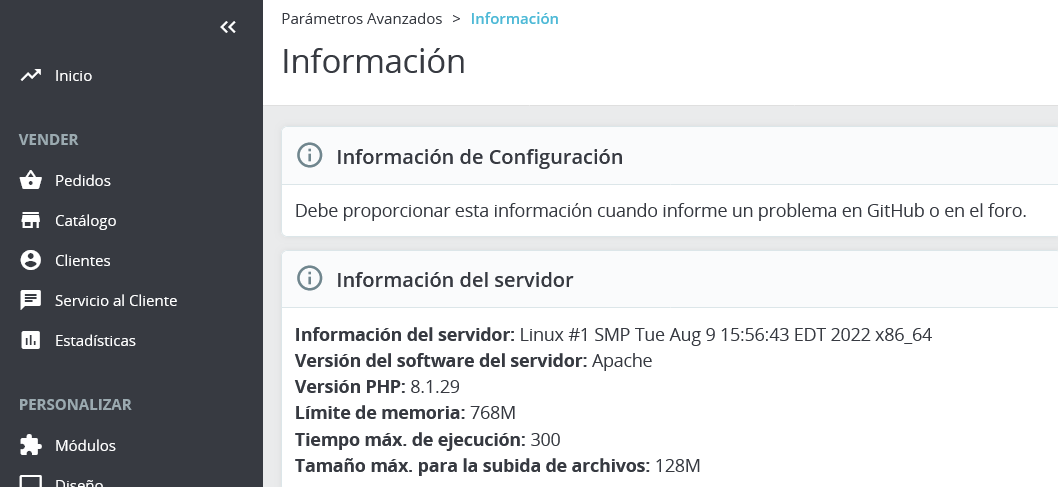
Task: Click the Clientes person icon
Action: tap(31, 261)
